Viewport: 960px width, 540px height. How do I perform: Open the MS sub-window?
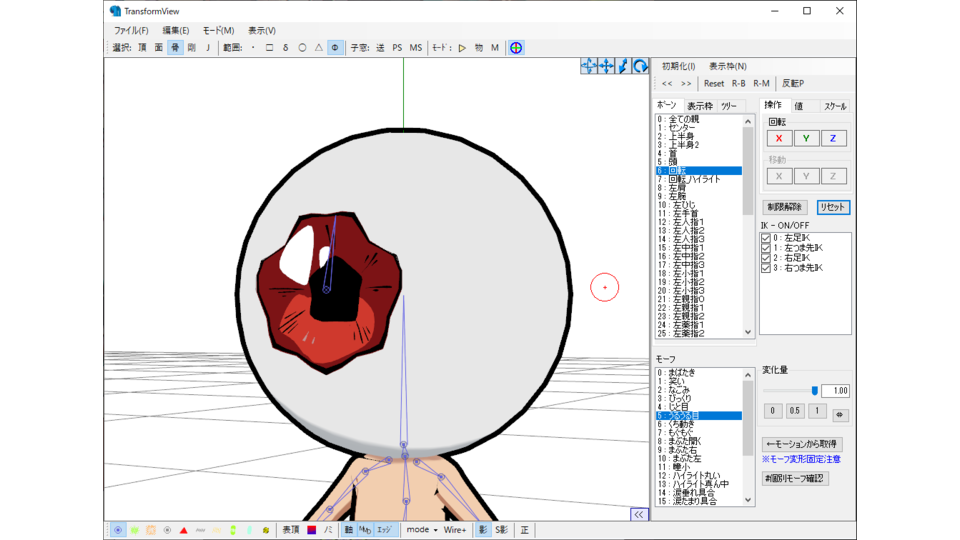[x=416, y=48]
